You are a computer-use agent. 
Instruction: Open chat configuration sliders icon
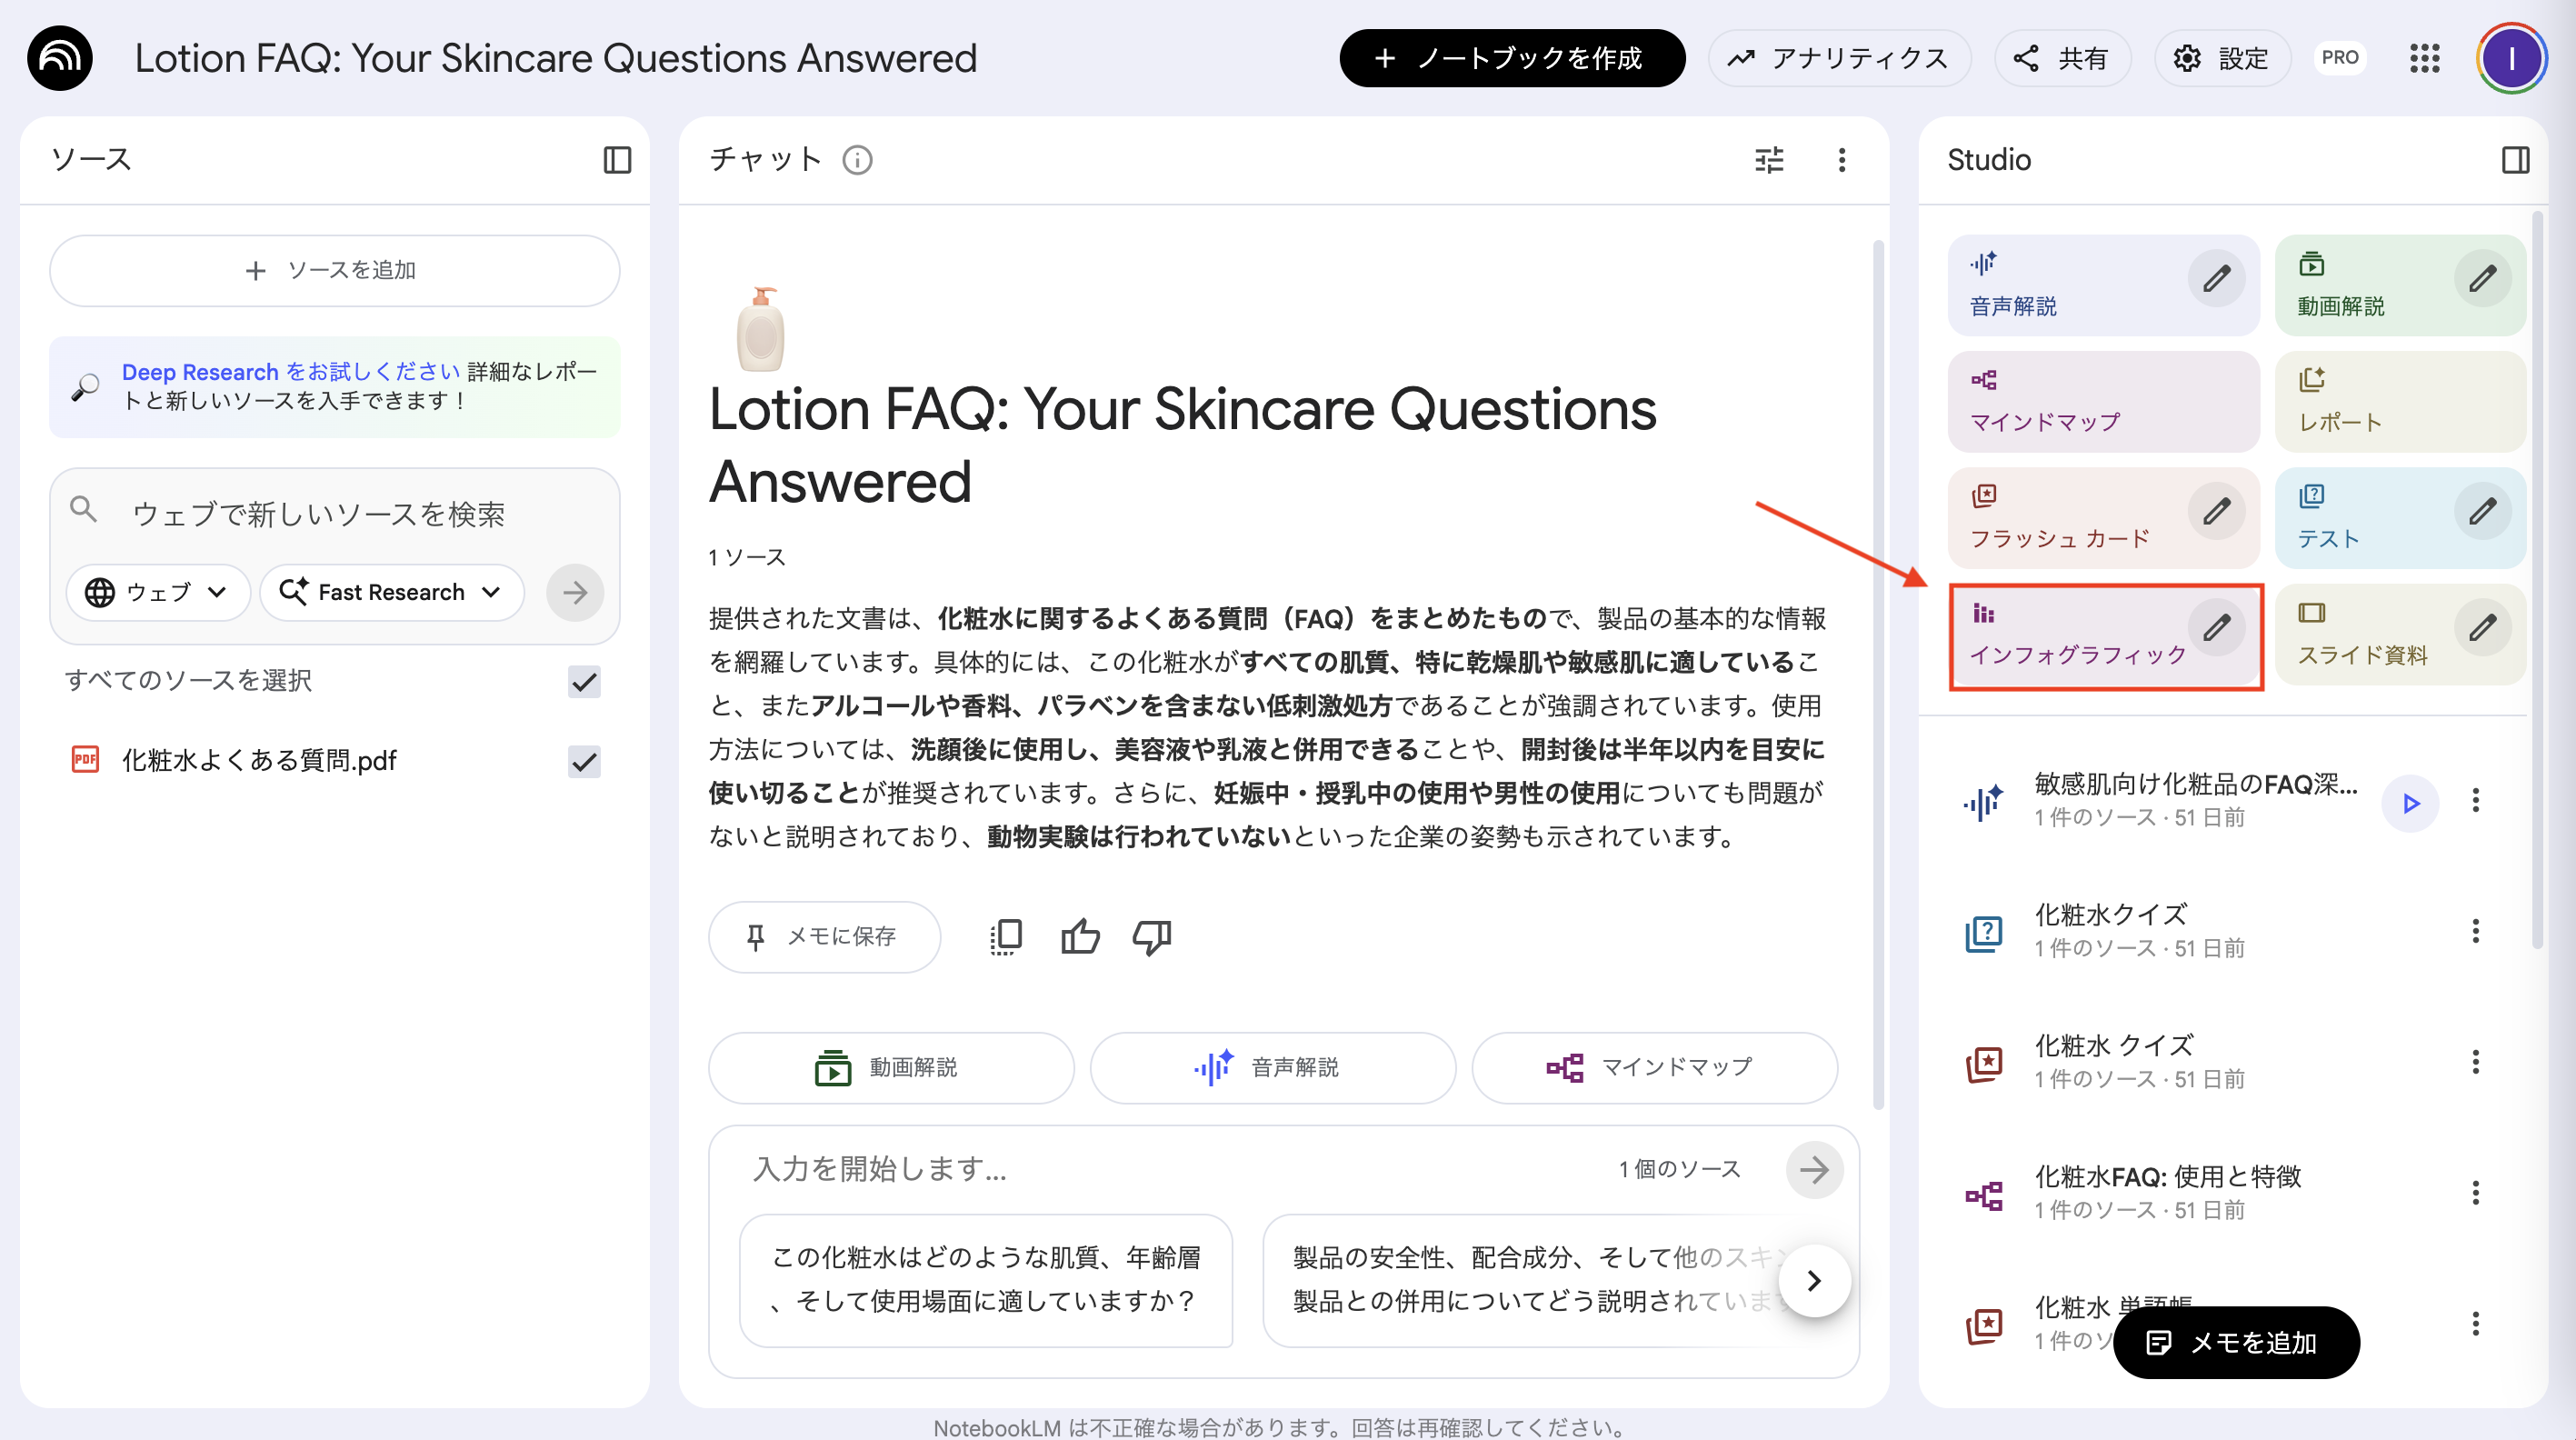(1768, 160)
